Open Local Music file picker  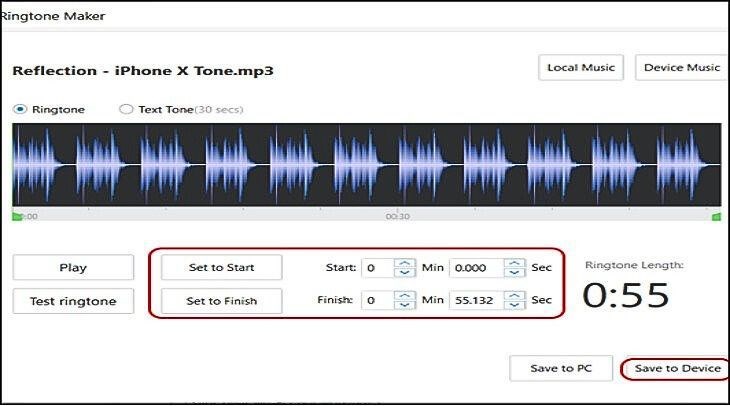coord(582,68)
